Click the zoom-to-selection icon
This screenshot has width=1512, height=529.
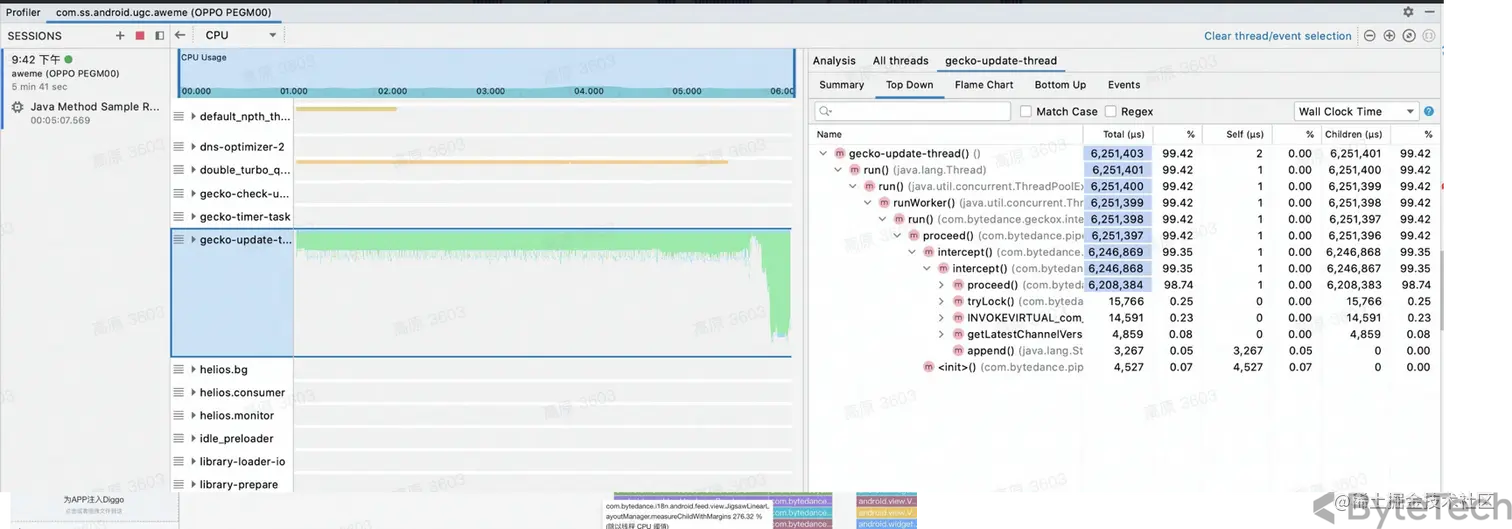(1428, 35)
